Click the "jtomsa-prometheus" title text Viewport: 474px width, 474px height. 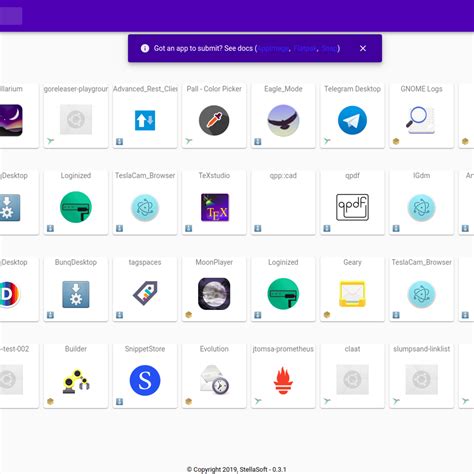coord(283,349)
